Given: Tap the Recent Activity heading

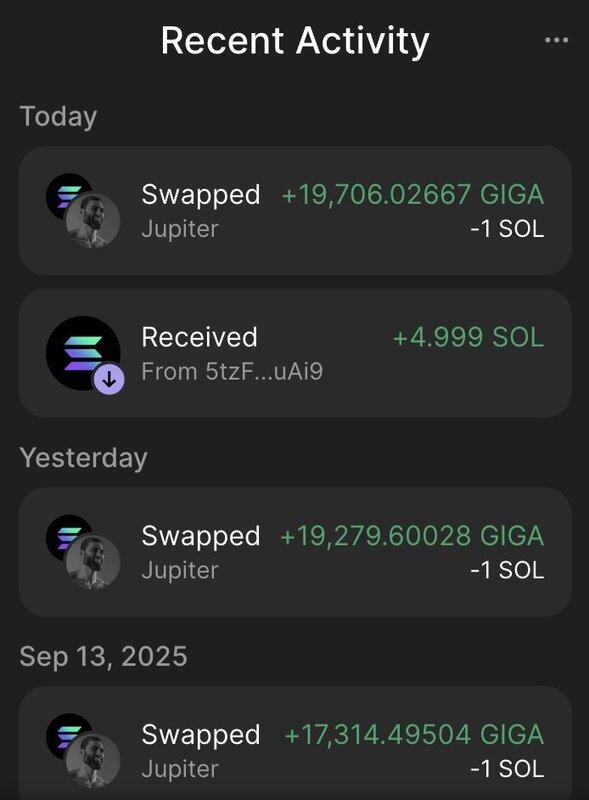Looking at the screenshot, I should [295, 41].
